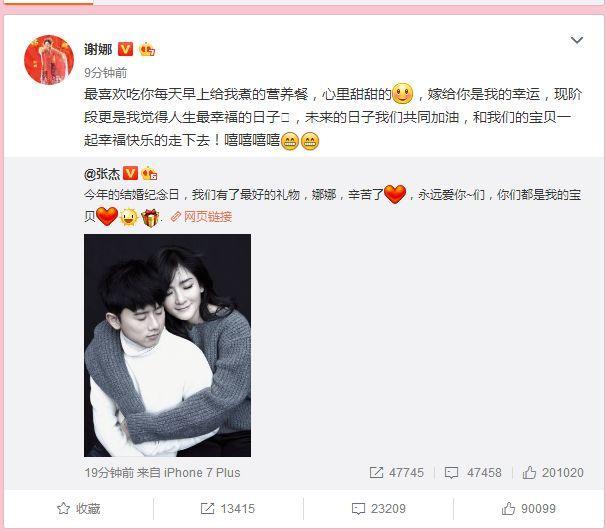
Task: Toggle 收藏 favorite star on this post
Action: point(79,508)
